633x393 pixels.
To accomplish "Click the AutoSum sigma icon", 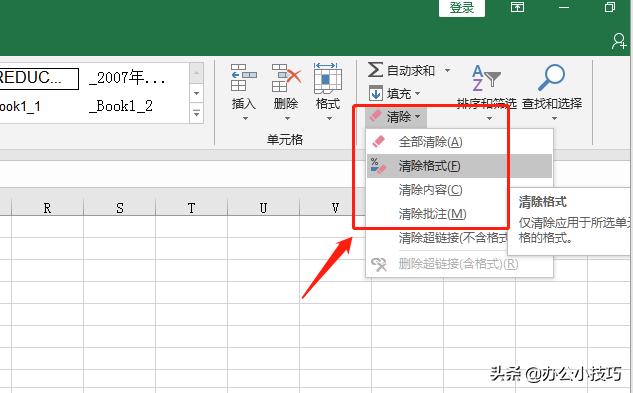I will point(375,70).
